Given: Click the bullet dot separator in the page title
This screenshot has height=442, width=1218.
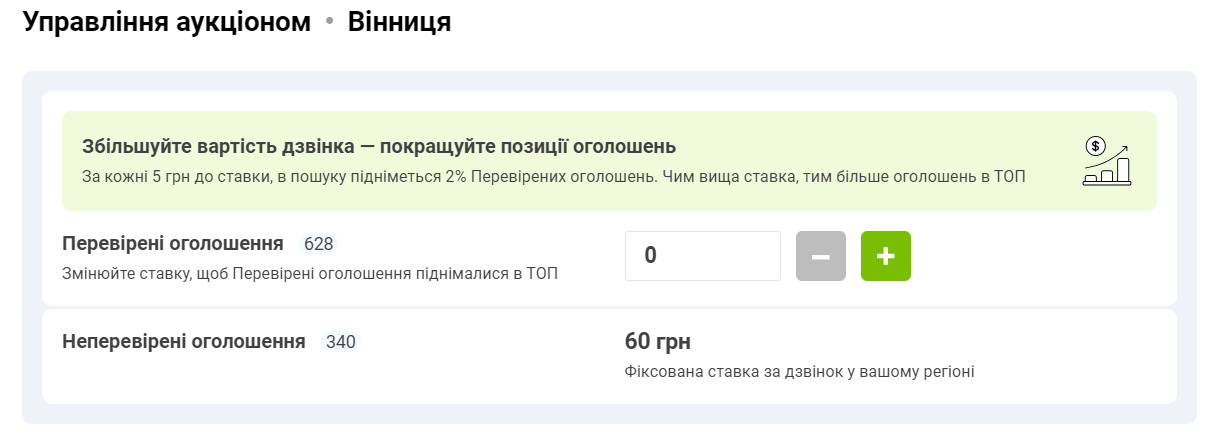Looking at the screenshot, I should coord(329,22).
